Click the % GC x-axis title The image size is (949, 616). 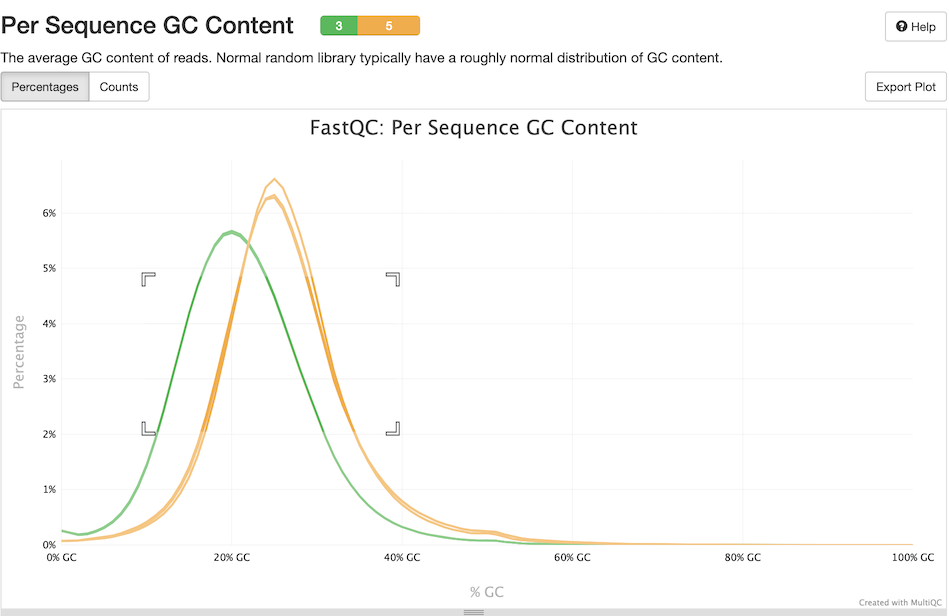click(487, 592)
